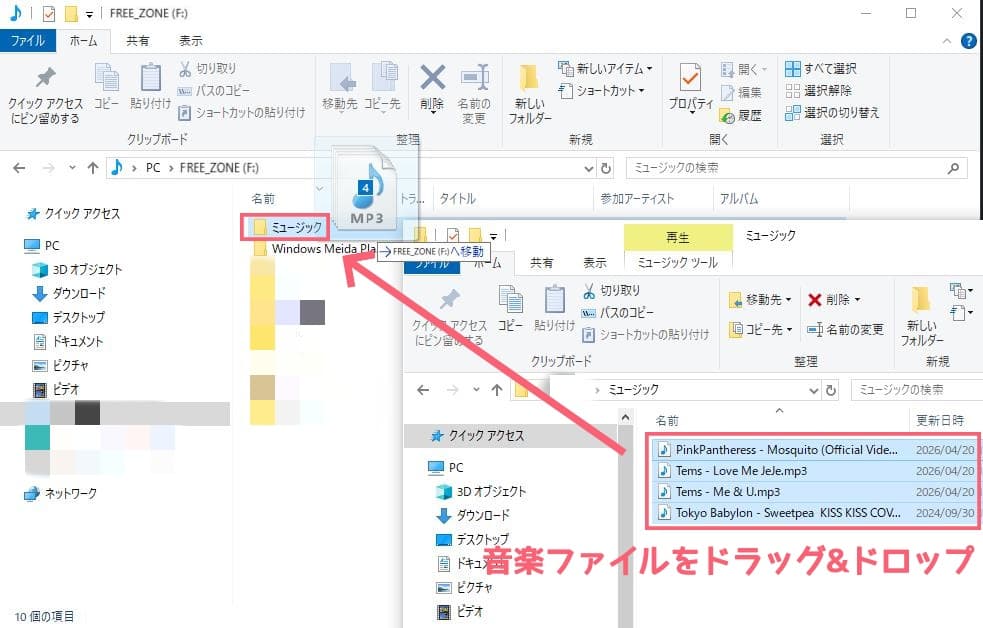Select Network (ネットワーク) in the left sidebar
This screenshot has height=628, width=983.
[61, 493]
